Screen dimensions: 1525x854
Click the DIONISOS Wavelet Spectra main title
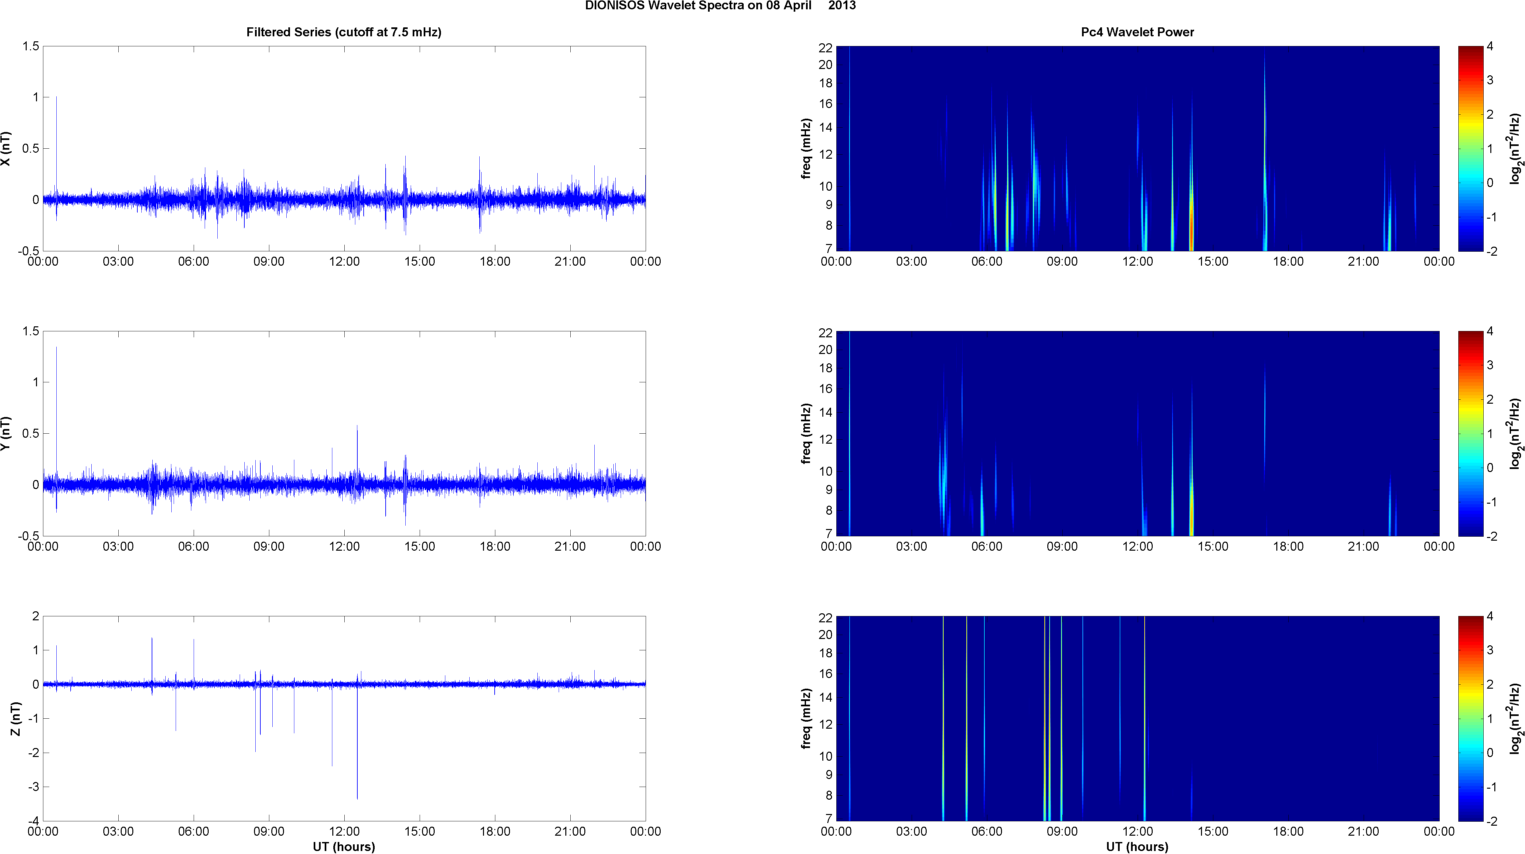(x=720, y=6)
